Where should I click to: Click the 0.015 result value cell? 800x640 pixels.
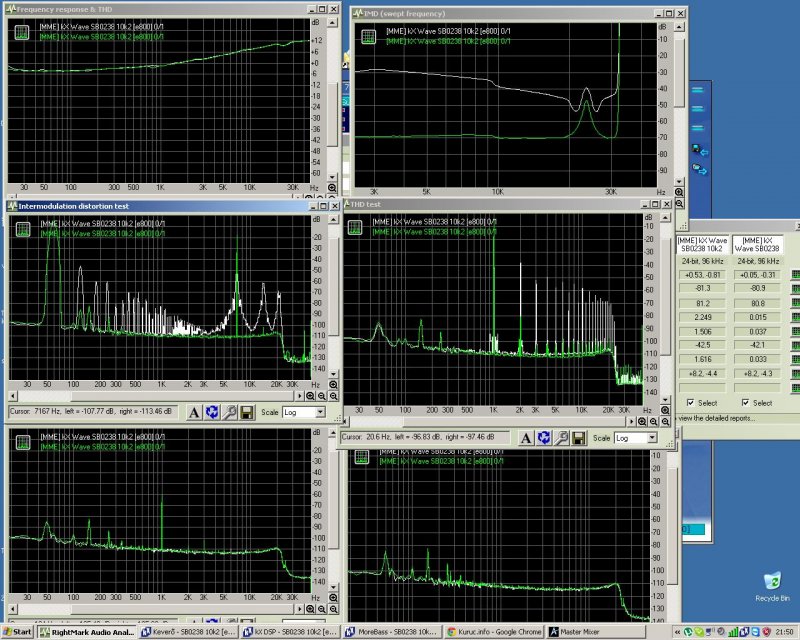click(x=758, y=317)
